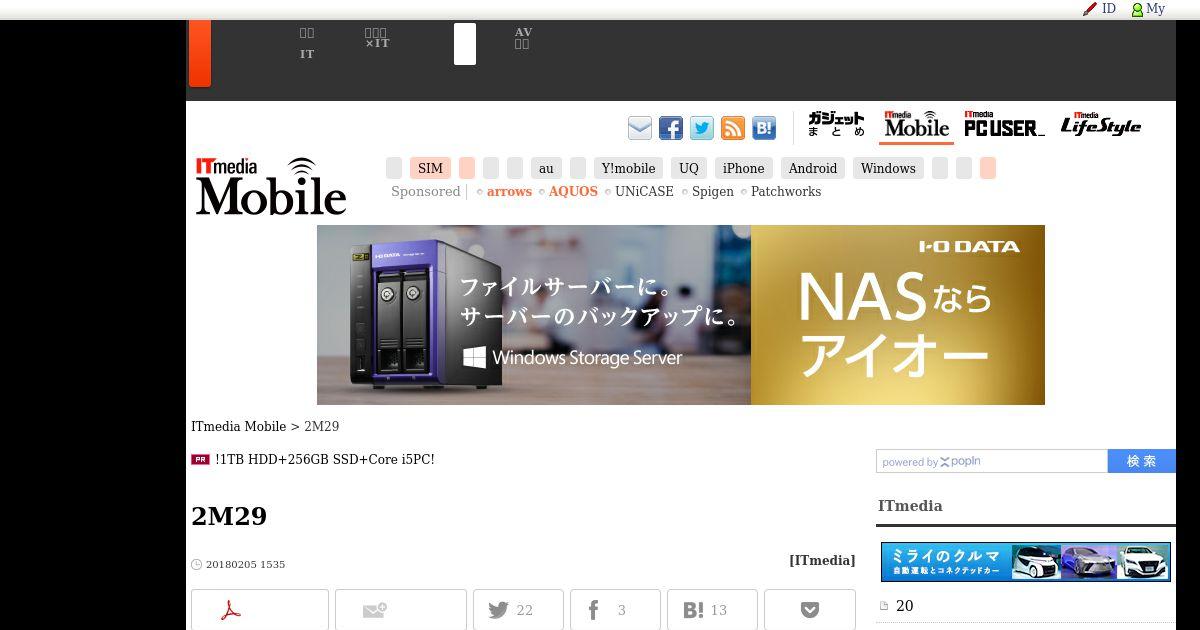Click the popIn search input field
Image resolution: width=1200 pixels, height=630 pixels.
[992, 461]
